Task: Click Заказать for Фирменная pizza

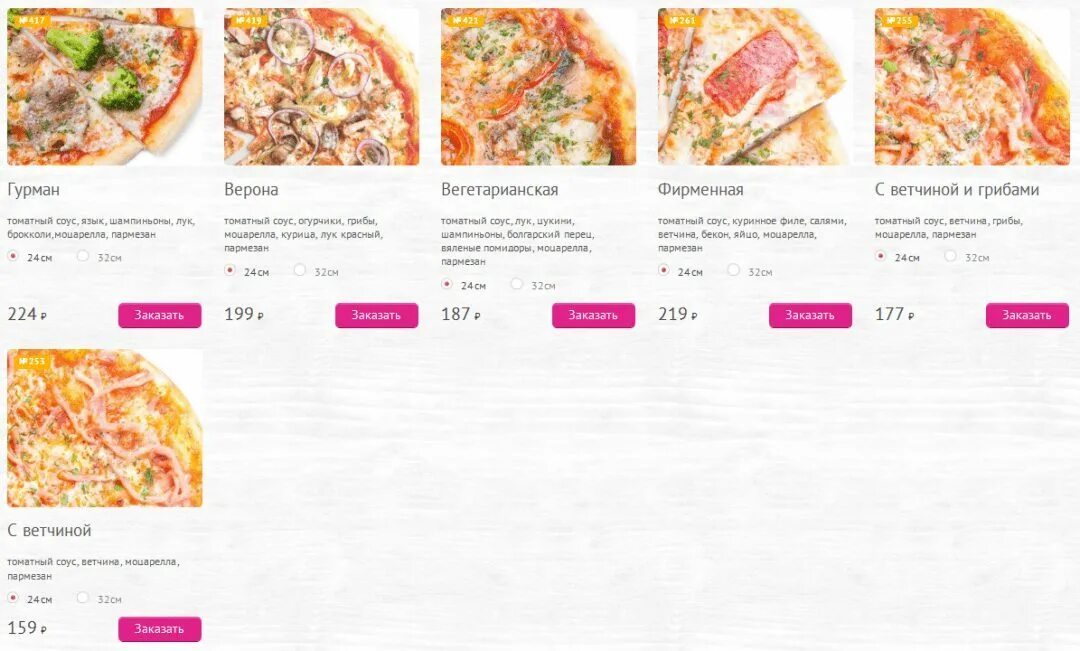Action: [x=810, y=316]
